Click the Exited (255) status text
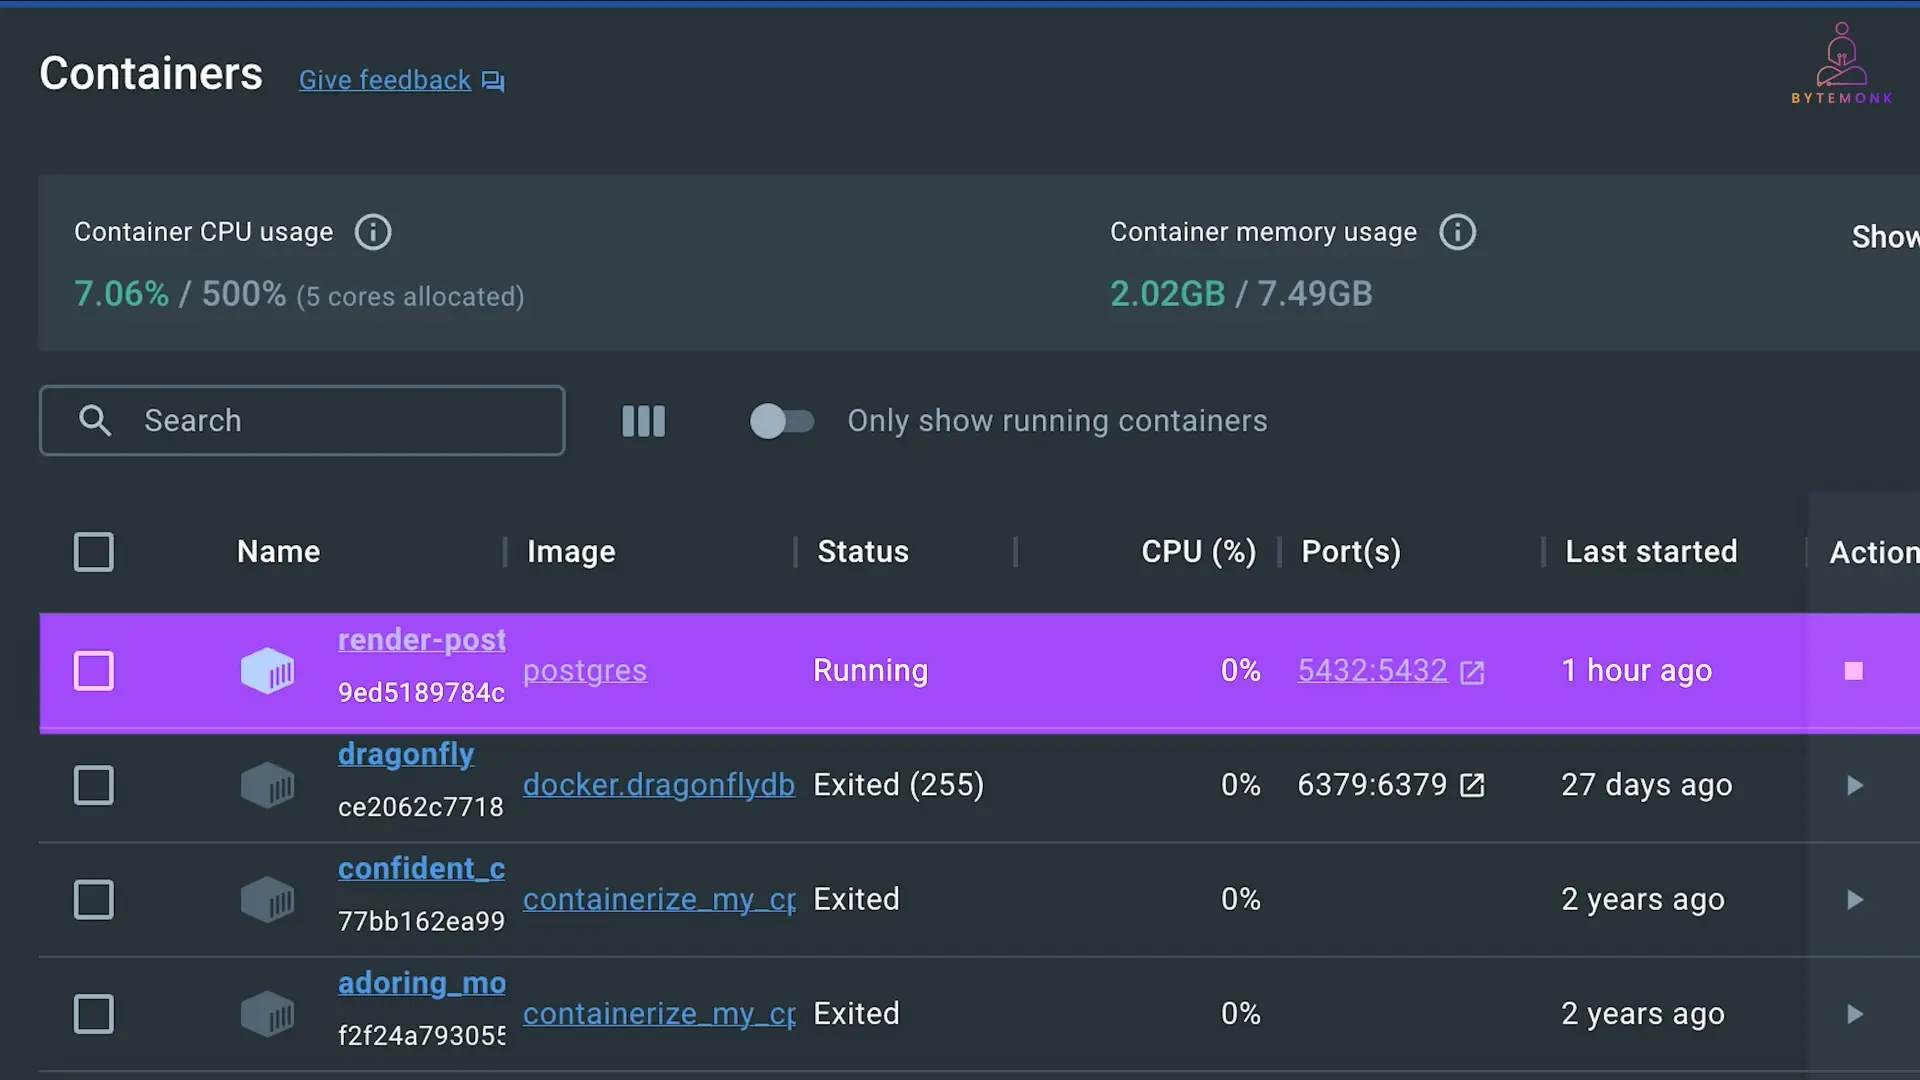Viewport: 1920px width, 1080px height. pos(898,785)
